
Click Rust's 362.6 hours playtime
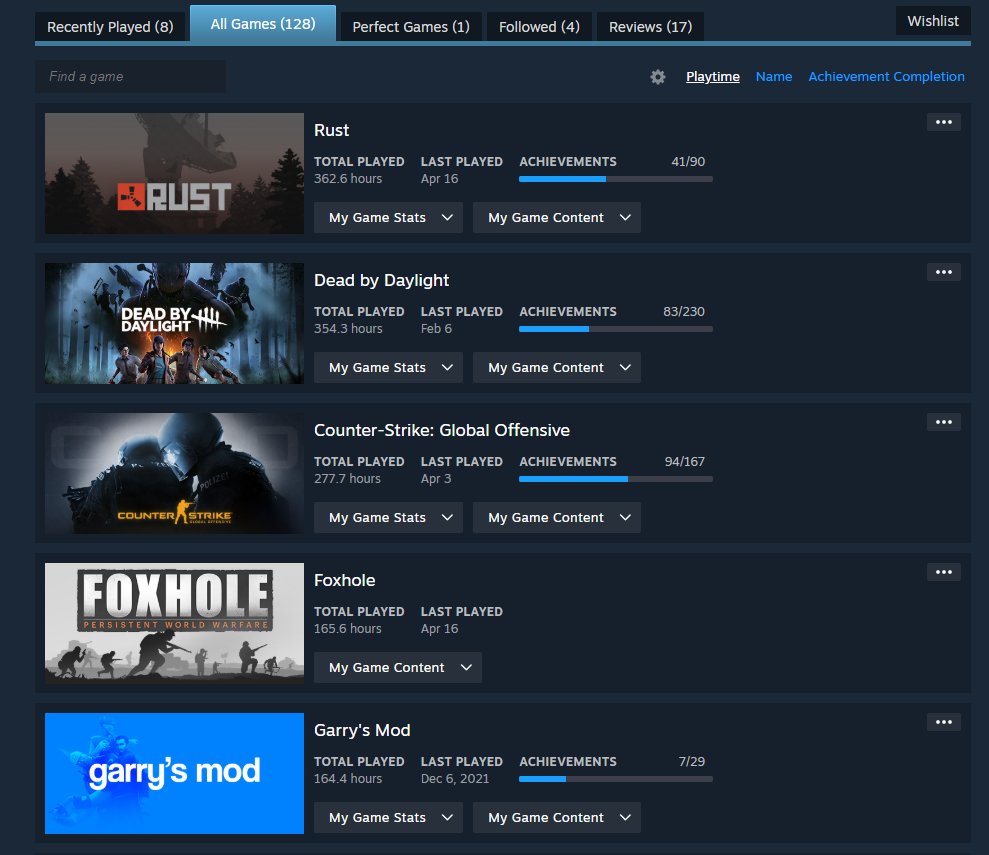pos(348,179)
